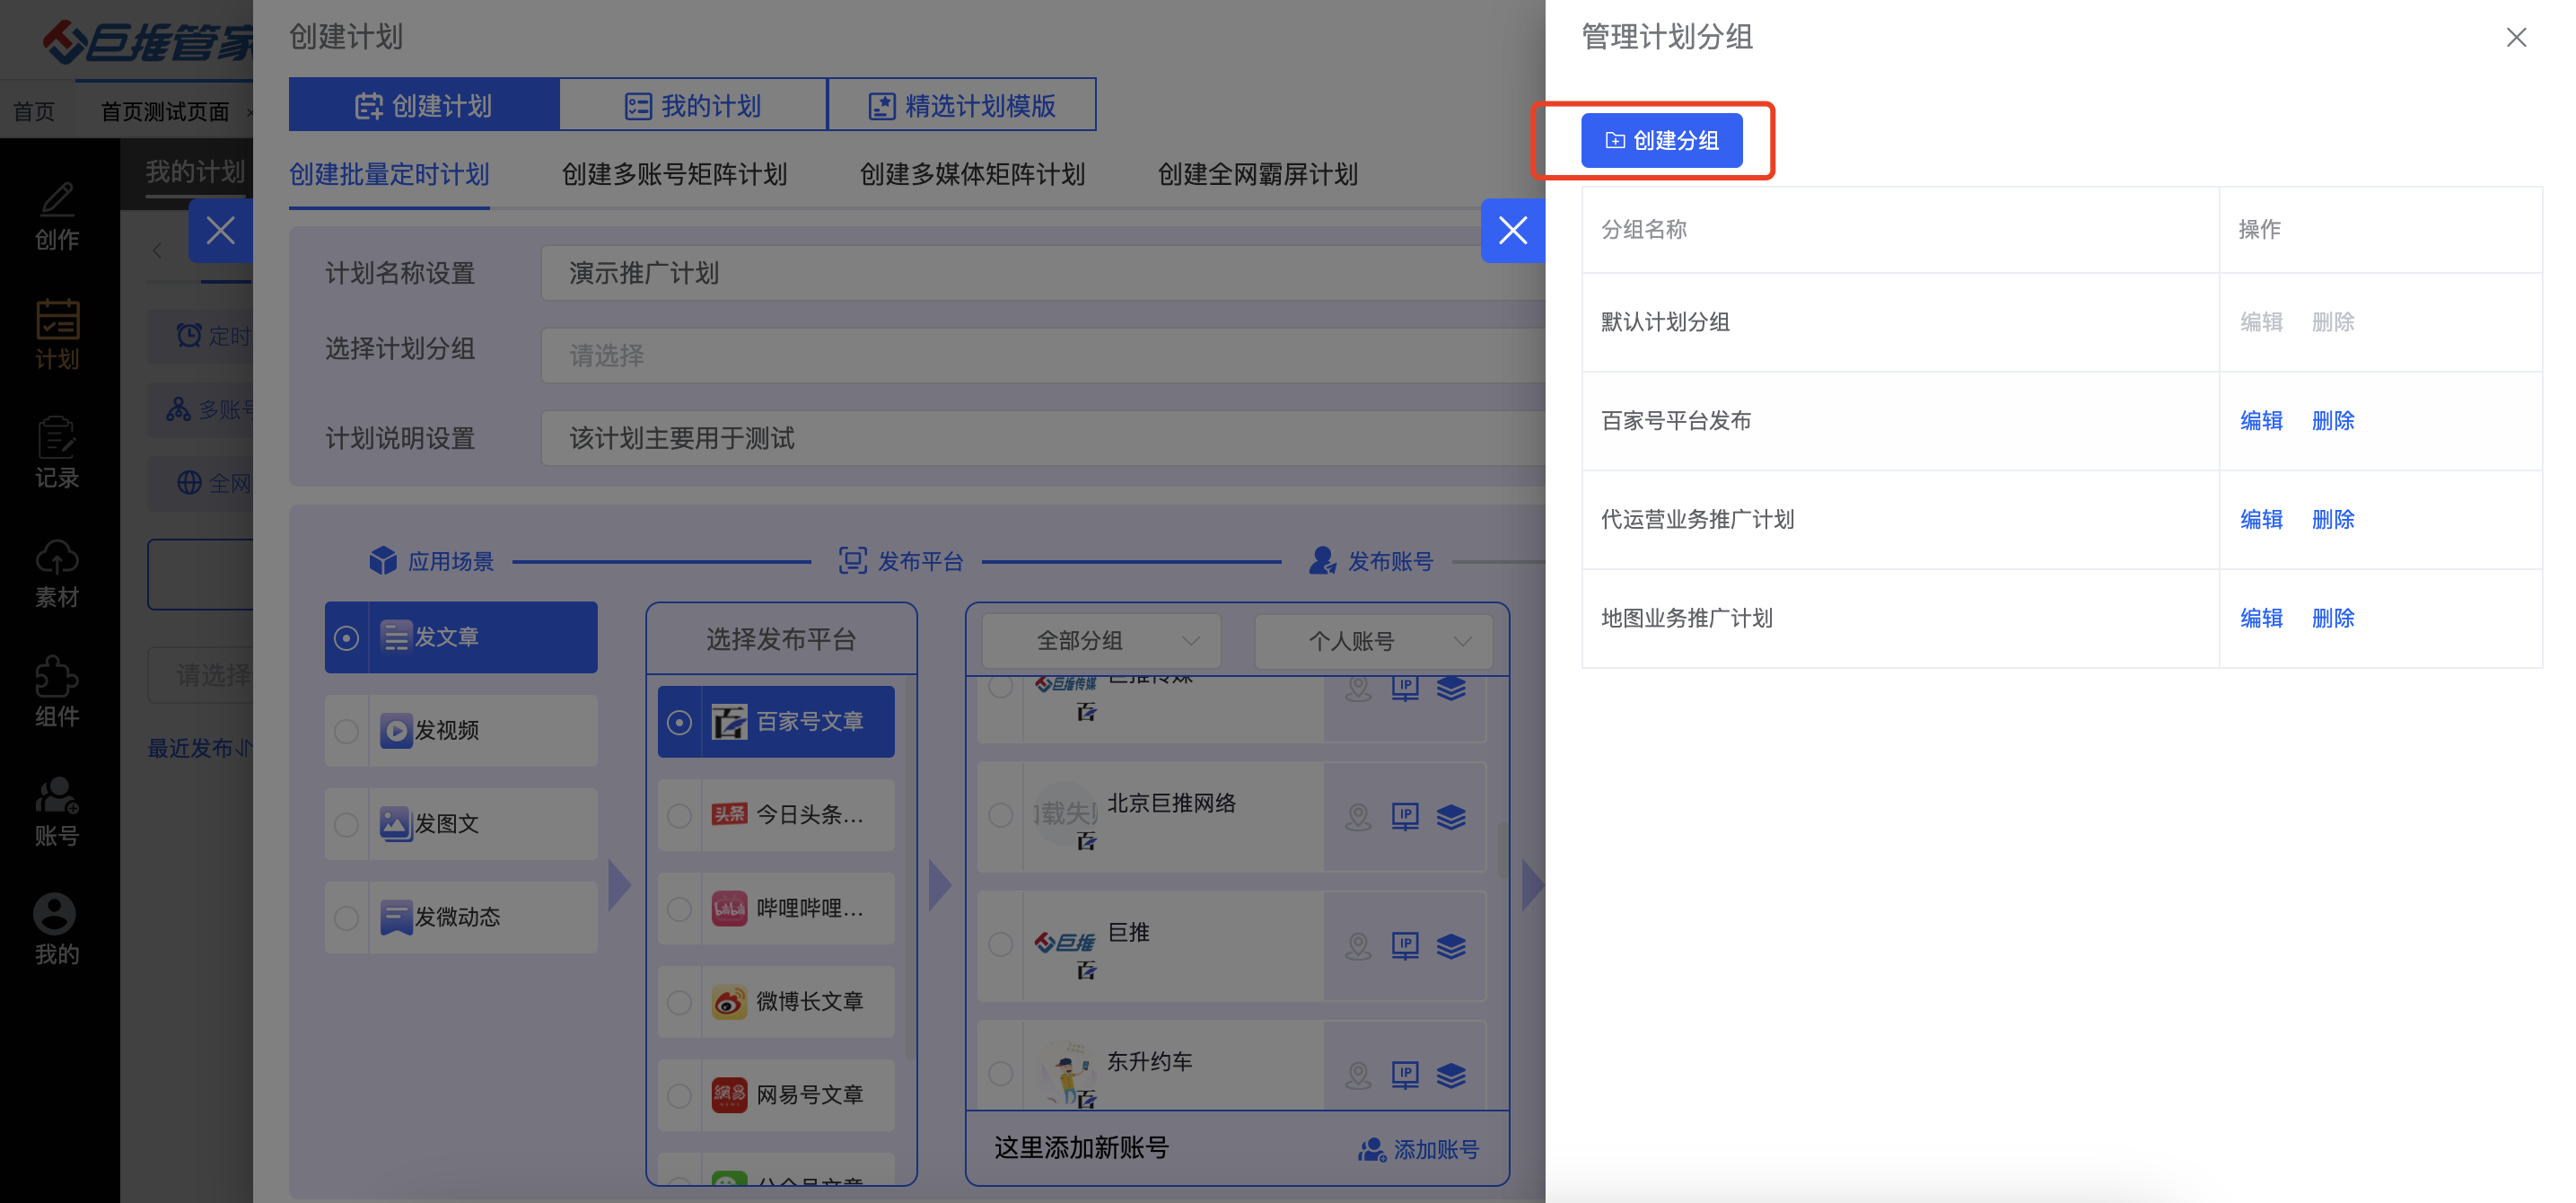Viewport: 2576px width, 1203px height.
Task: Click the blue X button near 我的计划
Action: click(x=220, y=231)
